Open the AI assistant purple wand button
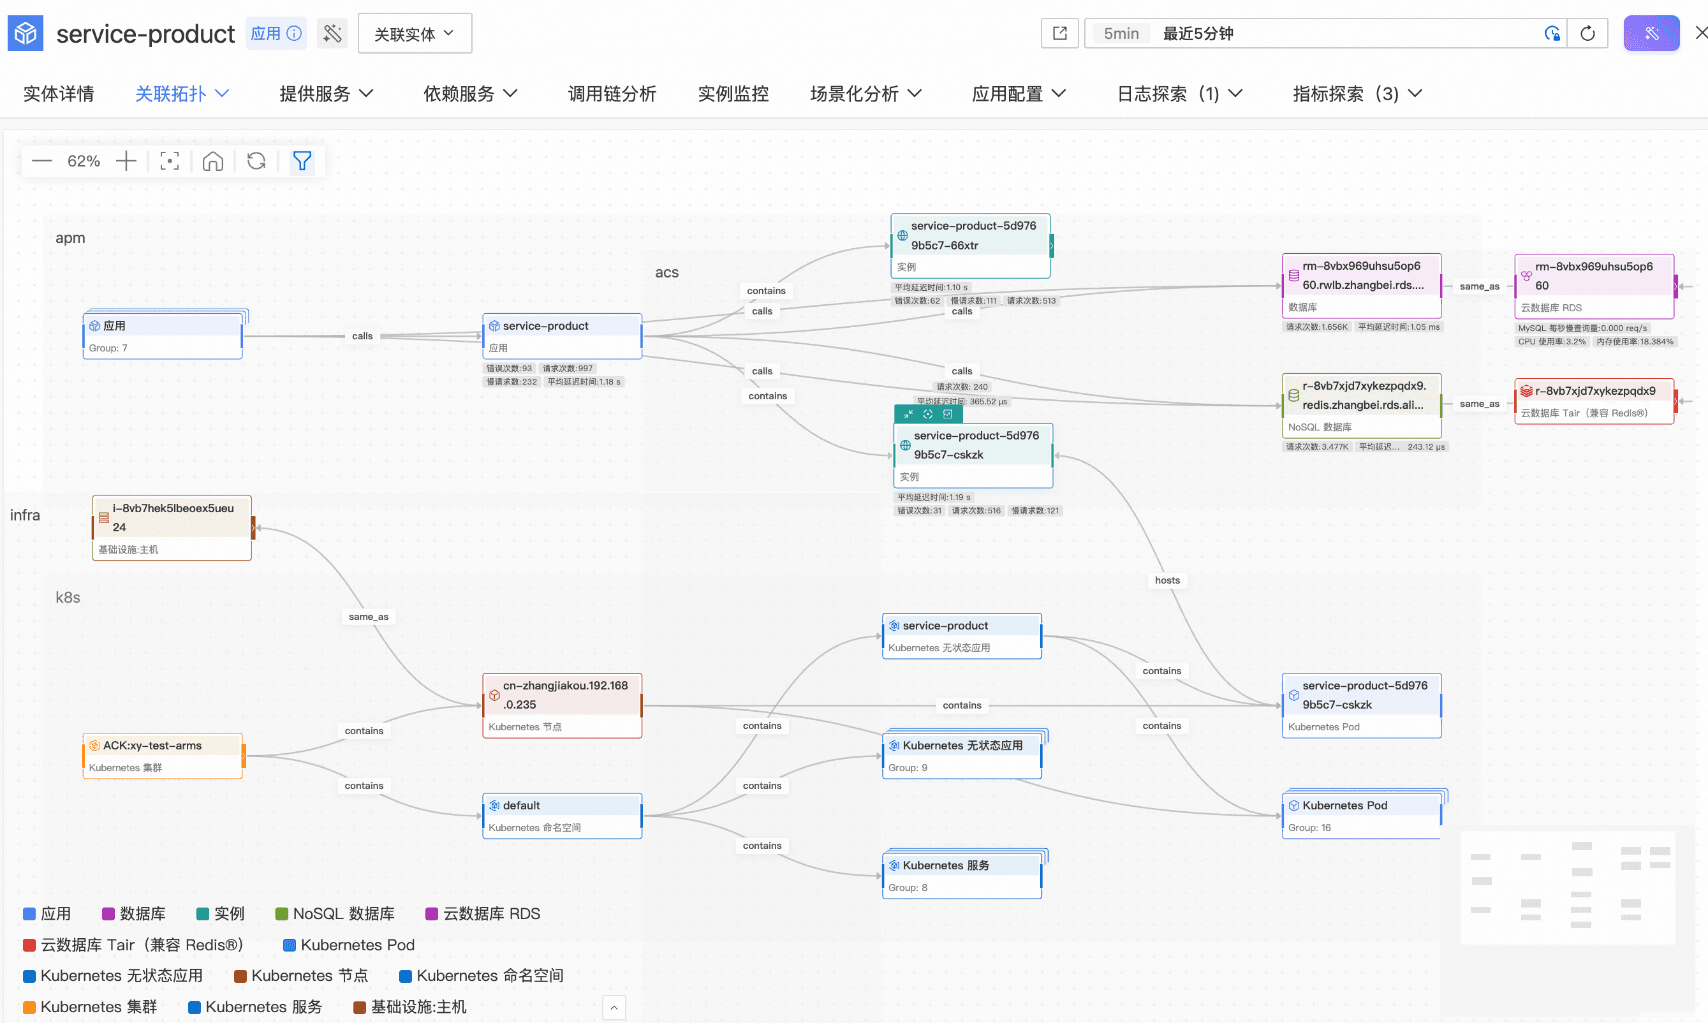This screenshot has height=1023, width=1708. 1651,33
